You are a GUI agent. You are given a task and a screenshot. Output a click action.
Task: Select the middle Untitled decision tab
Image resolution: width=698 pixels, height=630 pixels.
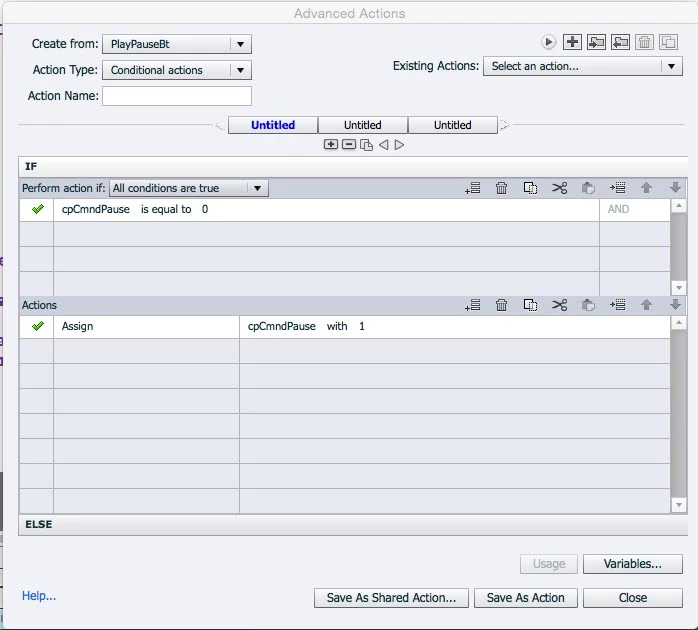363,125
